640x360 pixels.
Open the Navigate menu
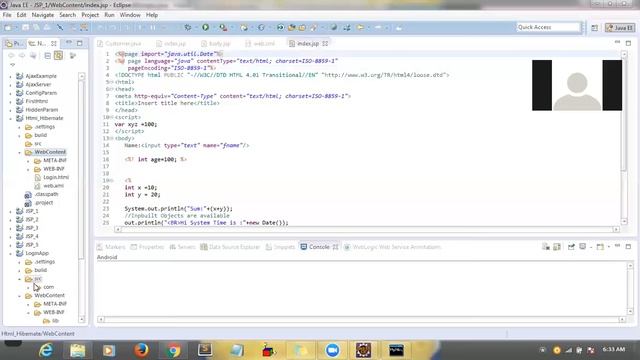point(43,15)
